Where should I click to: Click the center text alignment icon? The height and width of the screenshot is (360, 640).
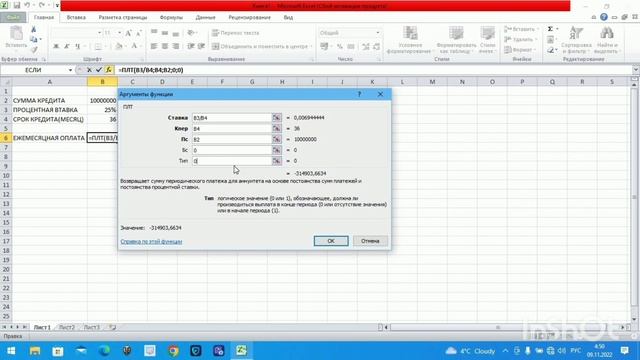[164, 47]
